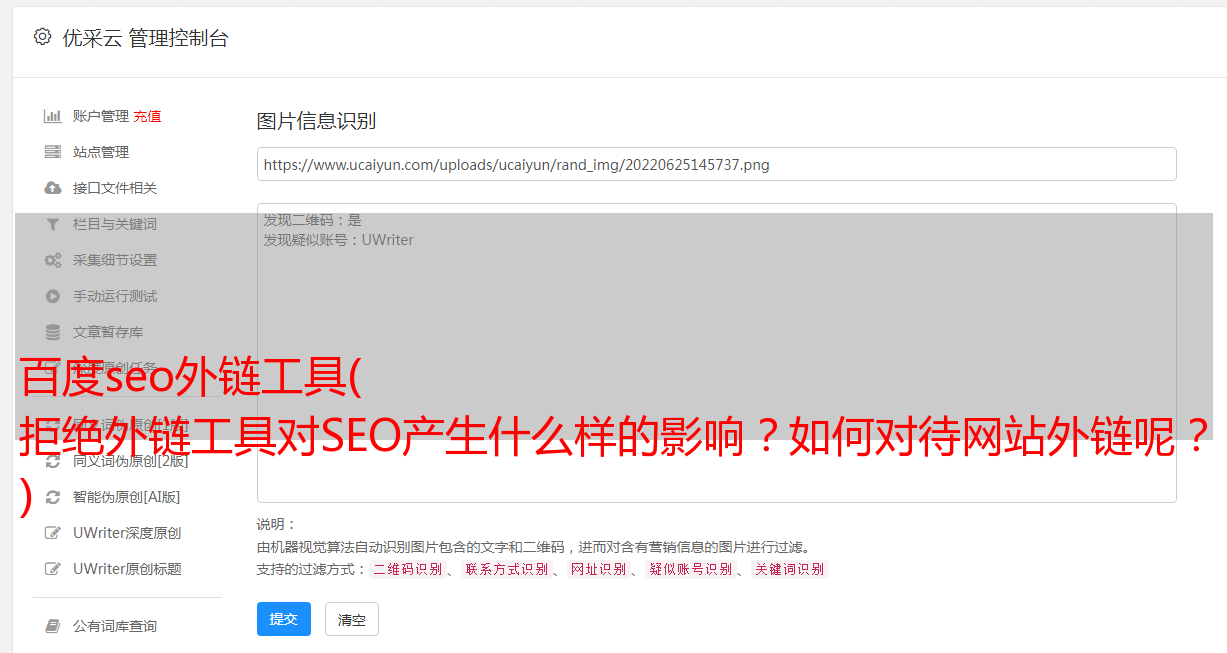Click the image URL input field
This screenshot has height=653, width=1227.
(716, 164)
